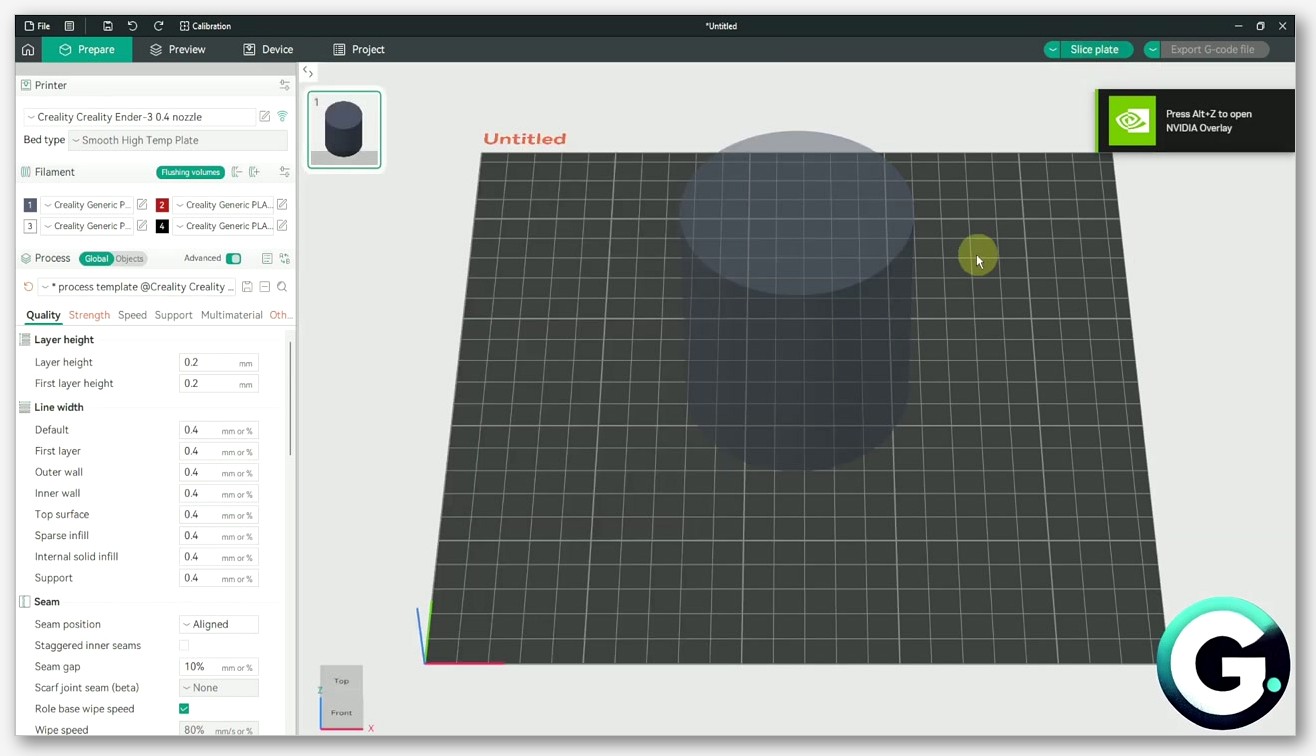1316x756 pixels.
Task: Click the Layer height input field
Action: click(219, 363)
